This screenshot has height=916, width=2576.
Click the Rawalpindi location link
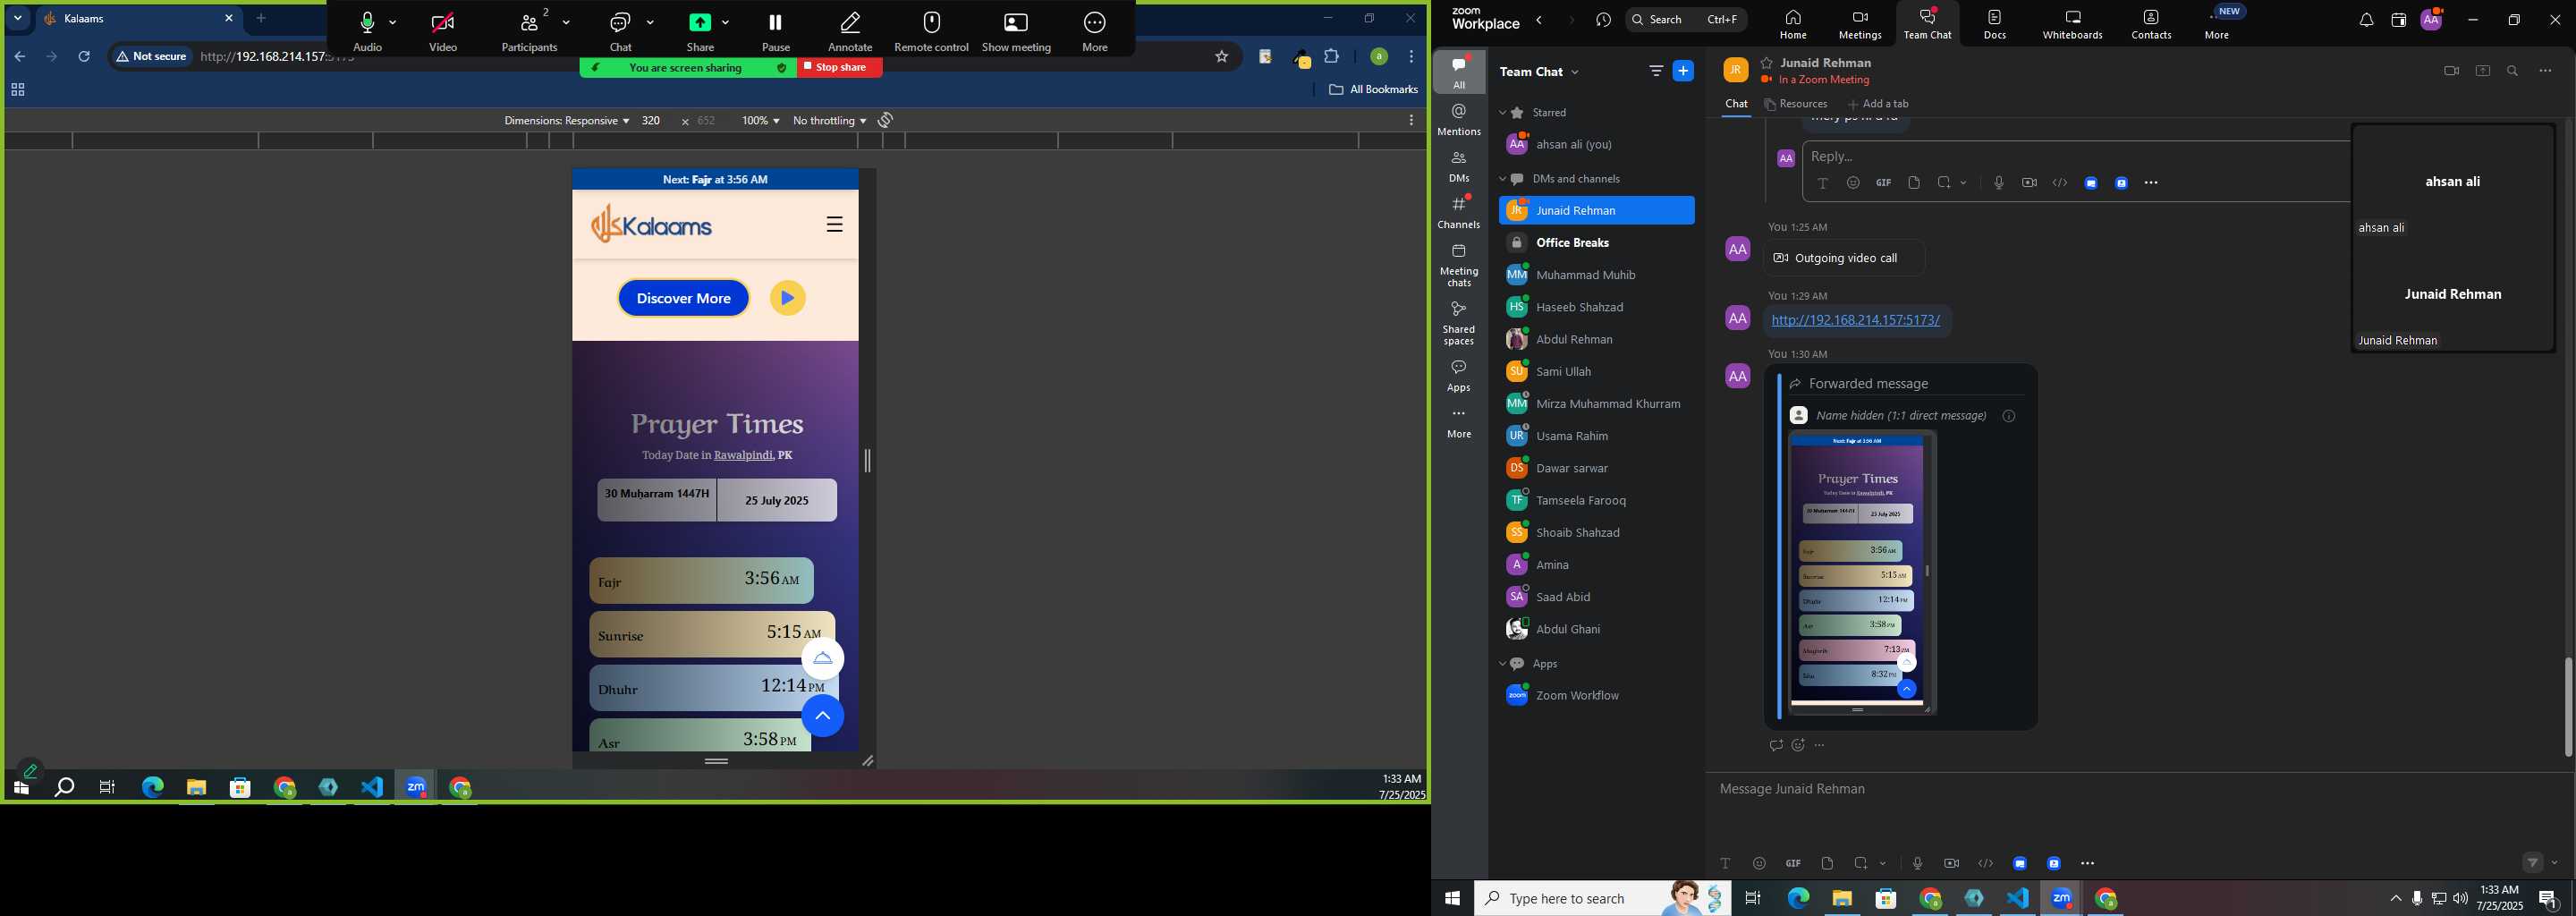pyautogui.click(x=743, y=455)
